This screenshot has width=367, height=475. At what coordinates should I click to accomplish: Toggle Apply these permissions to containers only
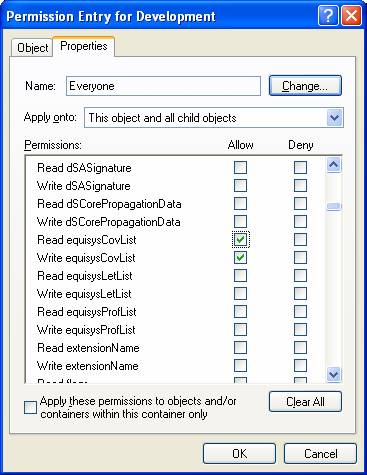(x=30, y=407)
